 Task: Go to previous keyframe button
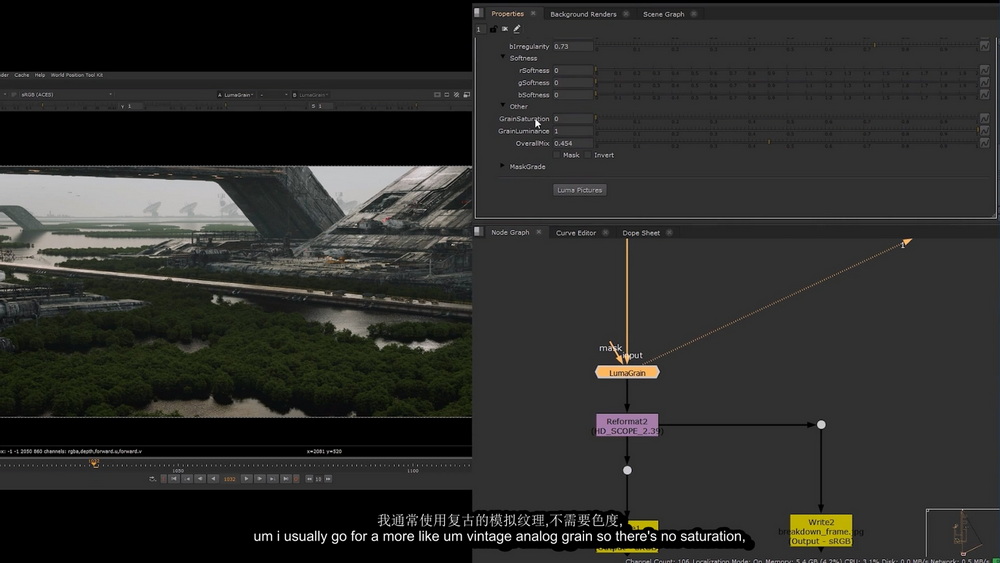point(187,479)
